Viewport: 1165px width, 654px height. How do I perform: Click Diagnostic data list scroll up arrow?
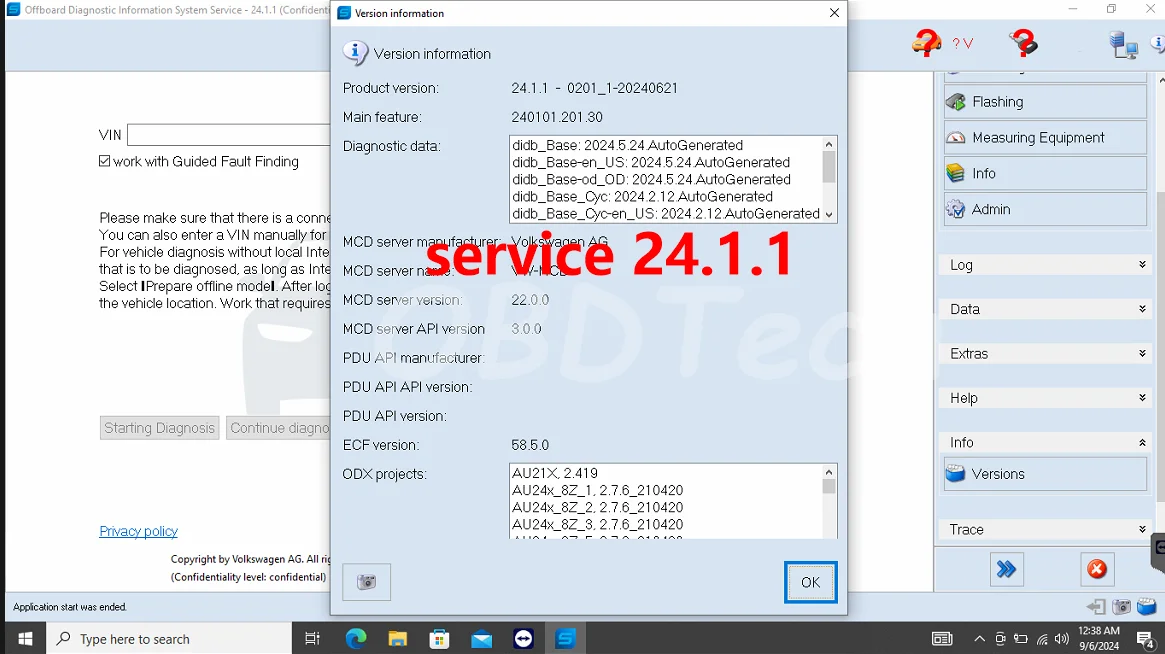(829, 144)
